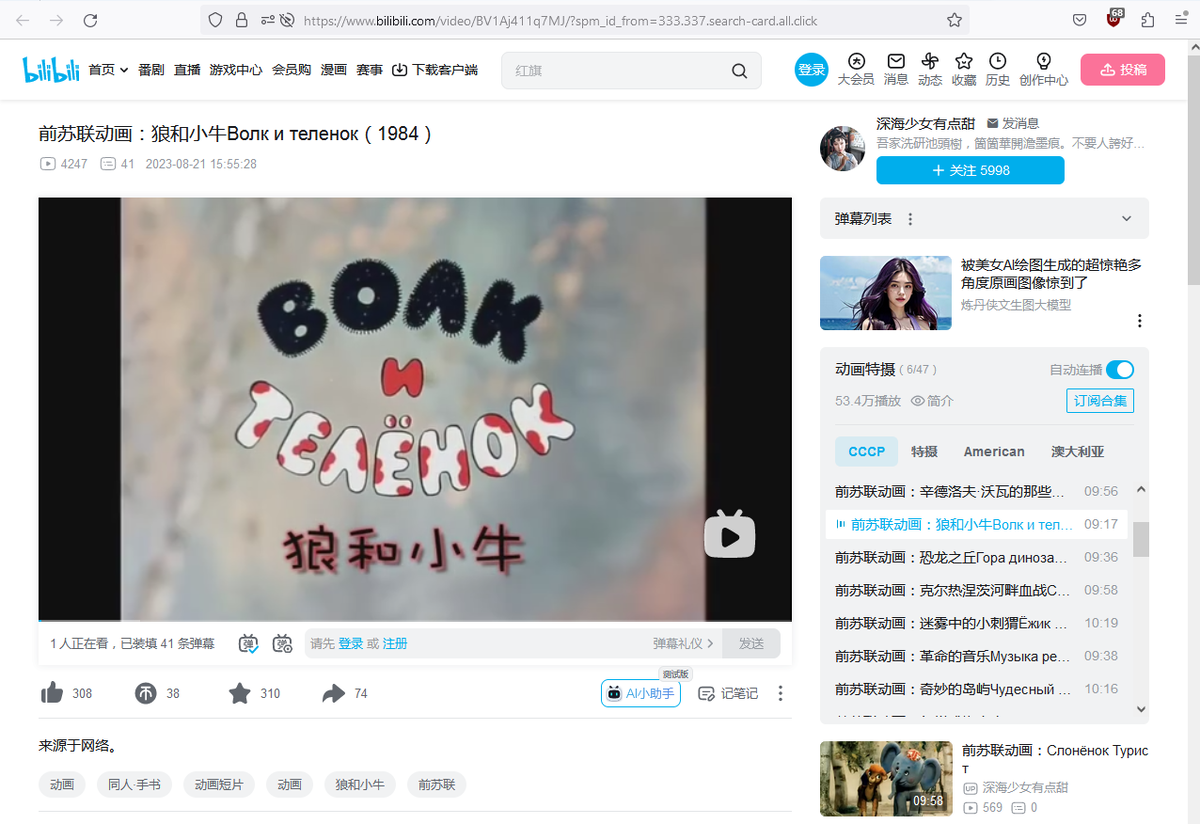Screen dimensions: 1200x824
Task: Click the bilibili logo
Action: tap(50, 70)
